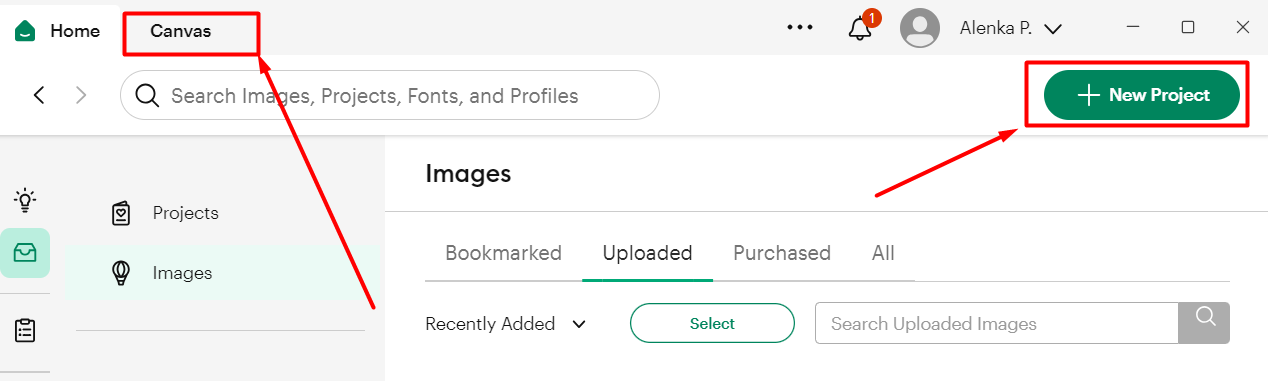Open the Purchased images tab

pyautogui.click(x=782, y=253)
